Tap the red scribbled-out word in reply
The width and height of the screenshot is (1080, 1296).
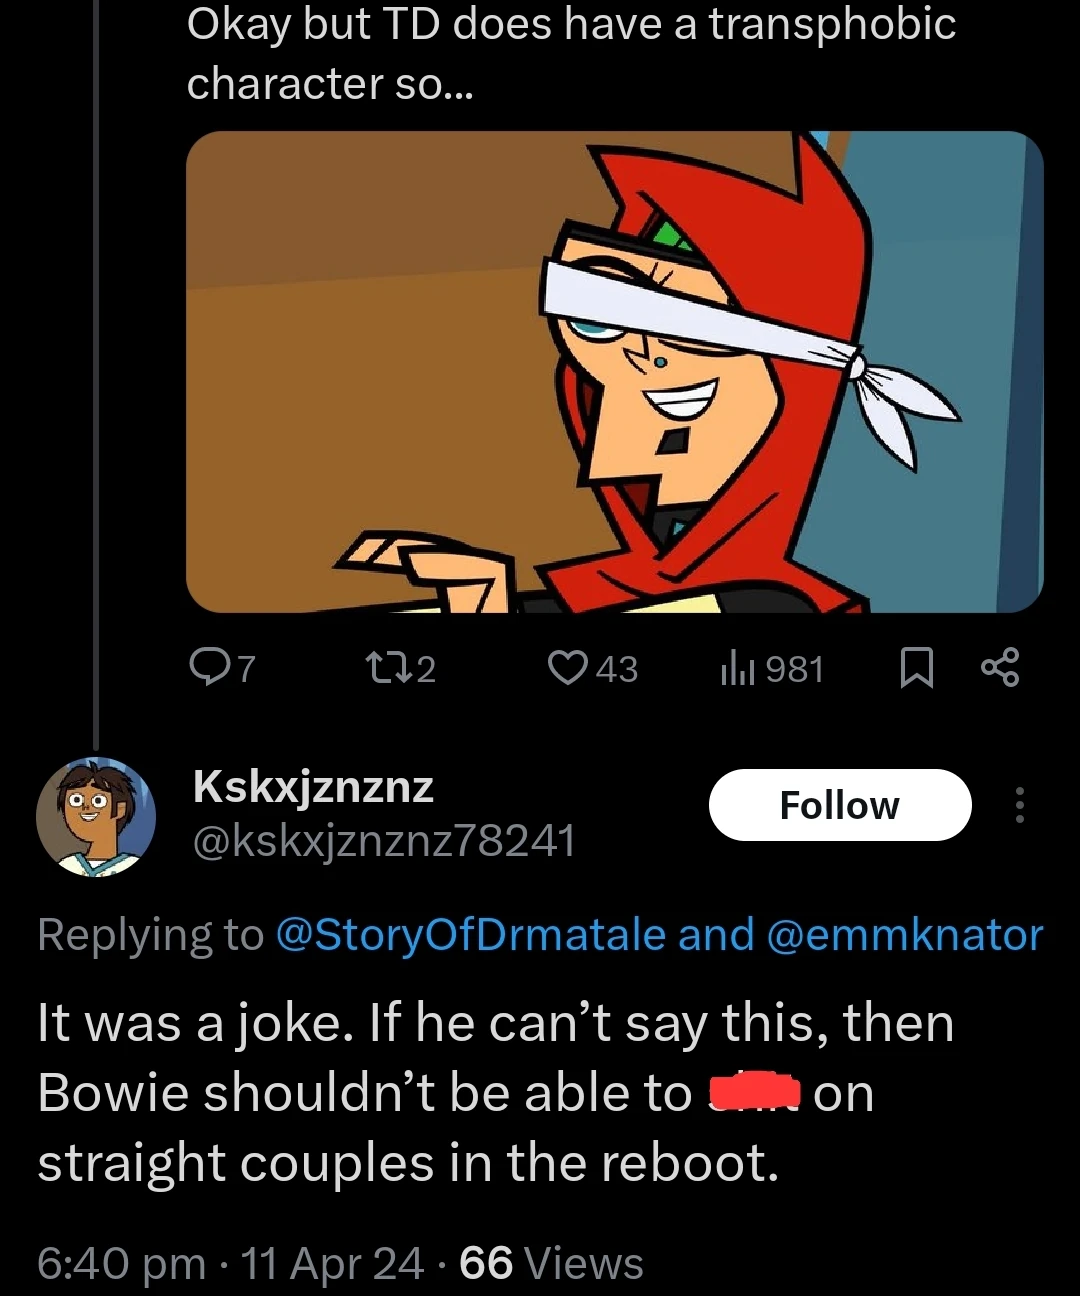pyautogui.click(x=754, y=1093)
